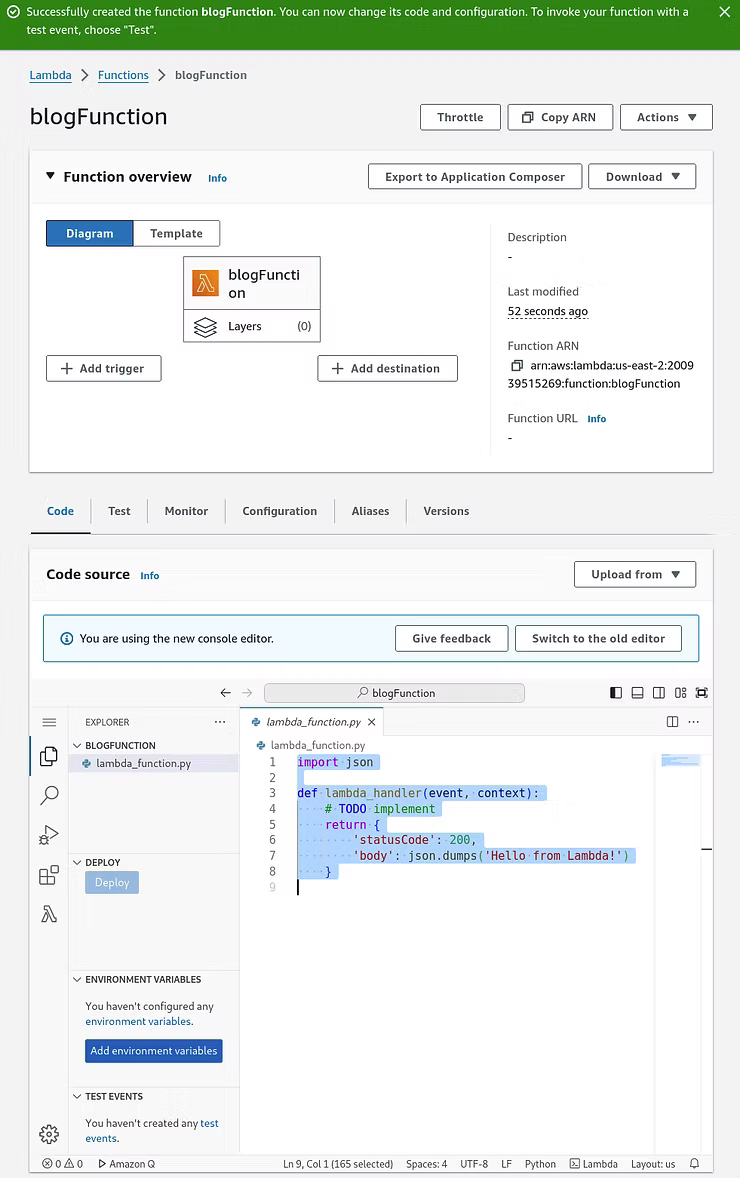Click Export to Application Composer
The image size is (740, 1178).
tap(475, 177)
